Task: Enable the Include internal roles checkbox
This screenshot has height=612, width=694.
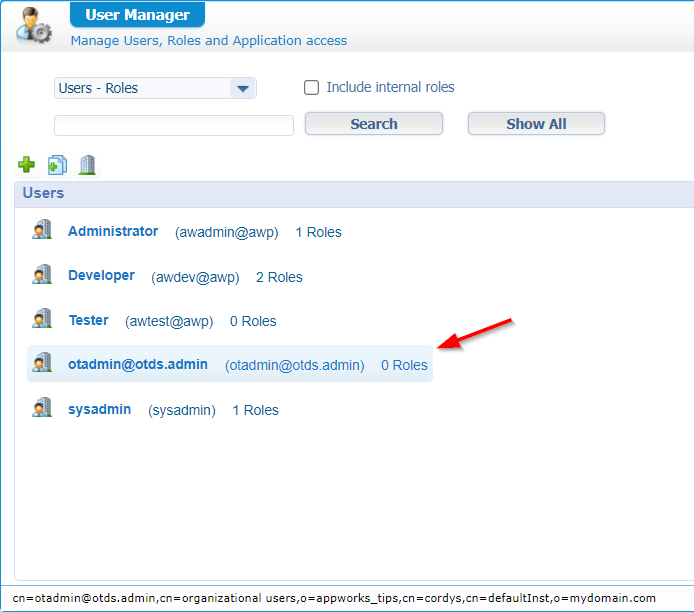Action: [x=312, y=88]
